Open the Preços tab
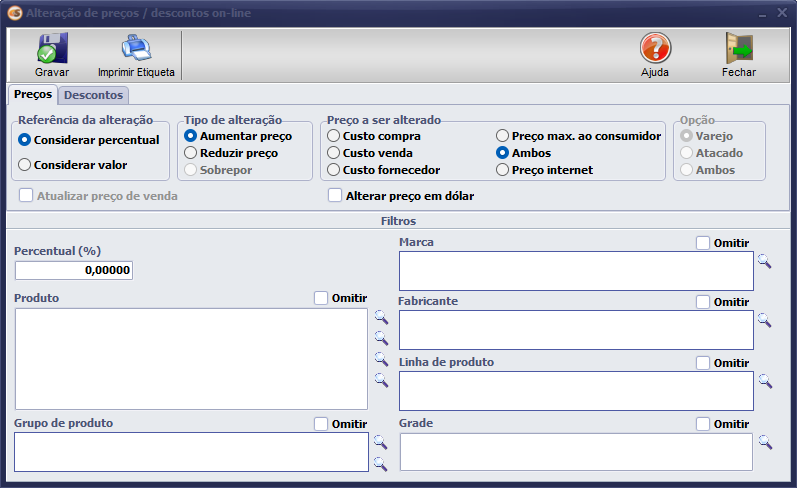Viewport: 797px width, 488px height. coord(32,94)
